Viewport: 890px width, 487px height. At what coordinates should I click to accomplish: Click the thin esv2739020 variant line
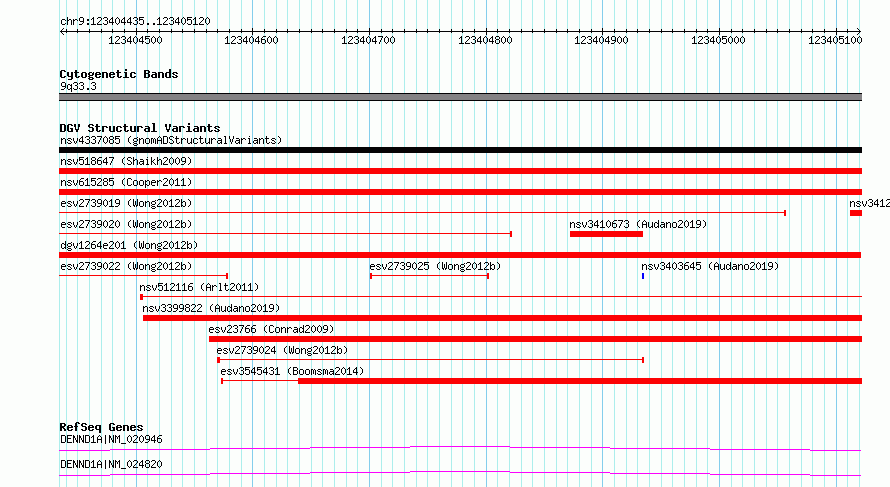pos(286,234)
